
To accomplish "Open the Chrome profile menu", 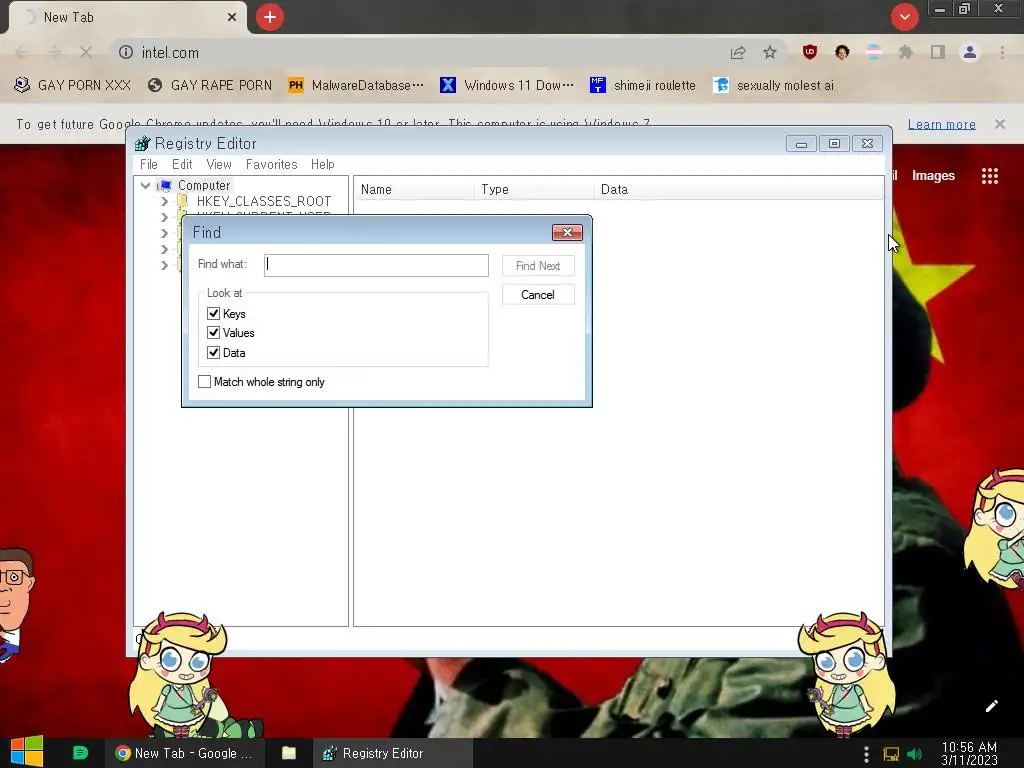I will (x=970, y=52).
